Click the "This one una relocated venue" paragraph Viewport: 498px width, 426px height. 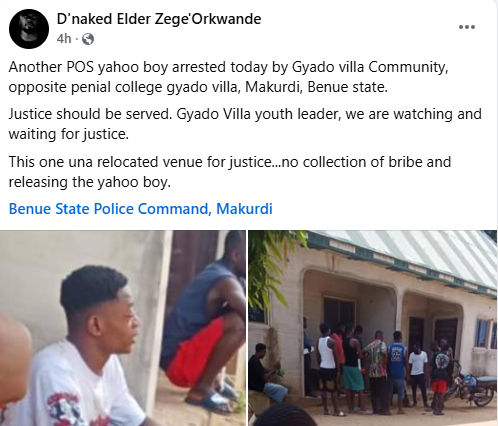coord(230,172)
